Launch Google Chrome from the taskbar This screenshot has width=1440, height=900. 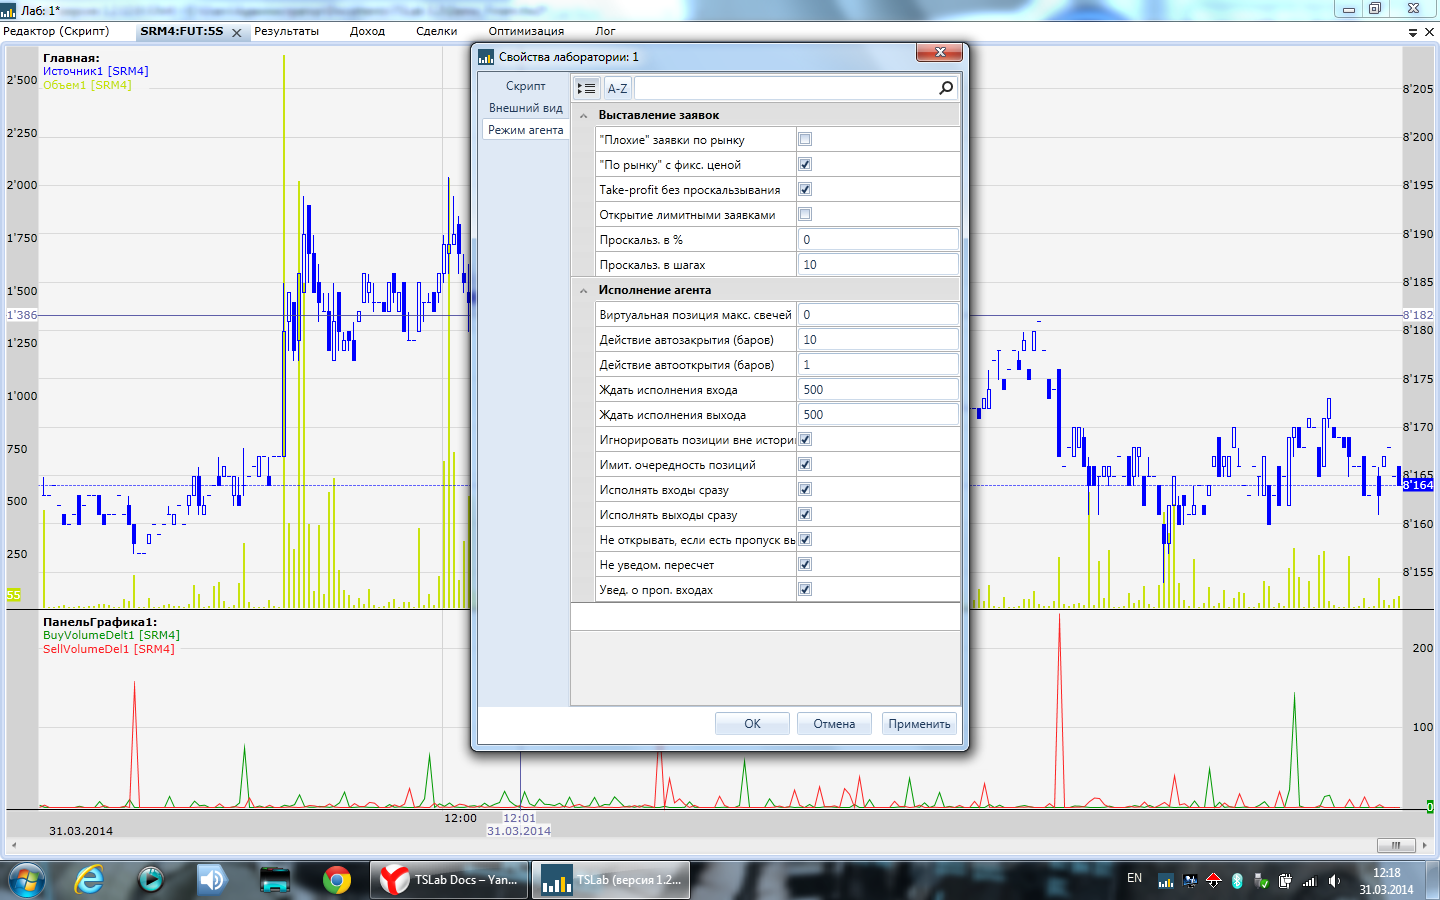[337, 880]
